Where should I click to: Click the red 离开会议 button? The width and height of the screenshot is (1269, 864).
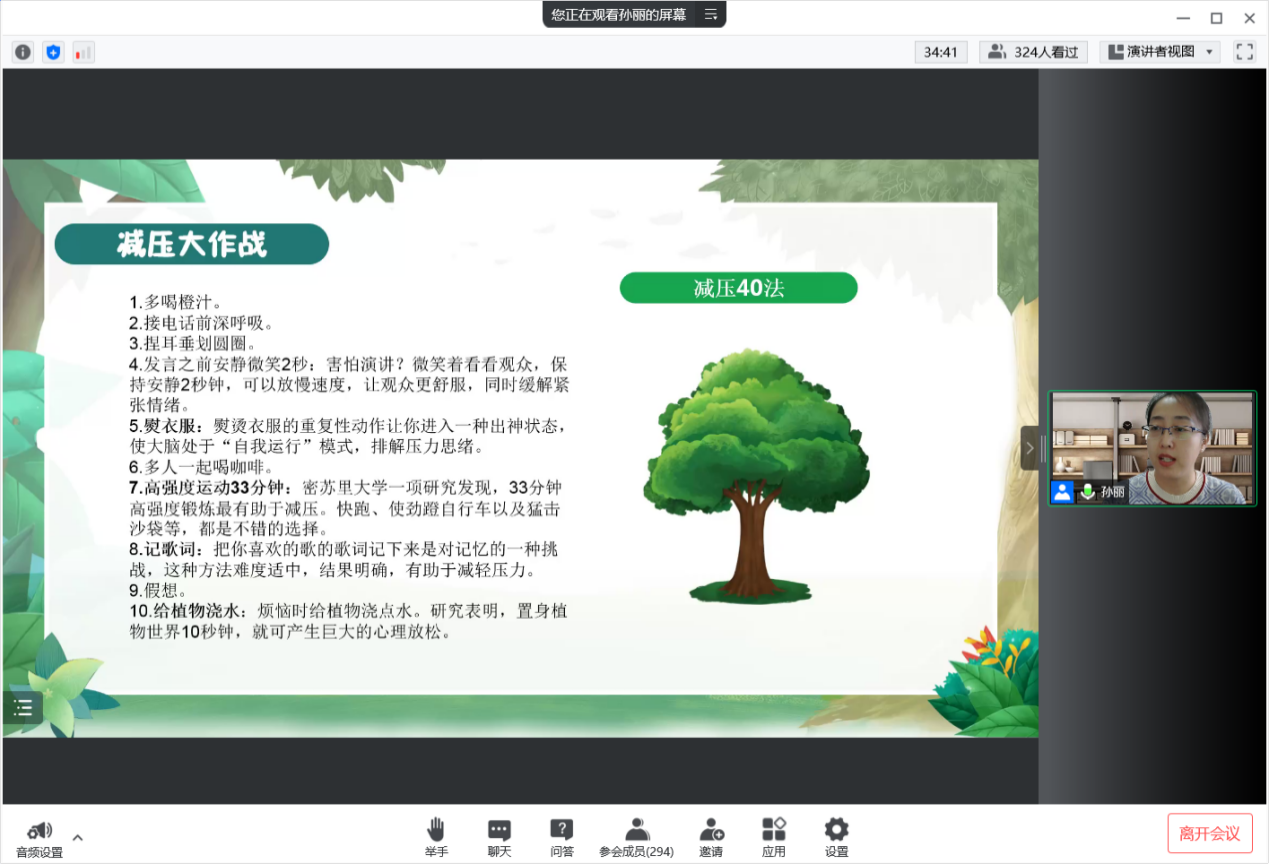1209,833
